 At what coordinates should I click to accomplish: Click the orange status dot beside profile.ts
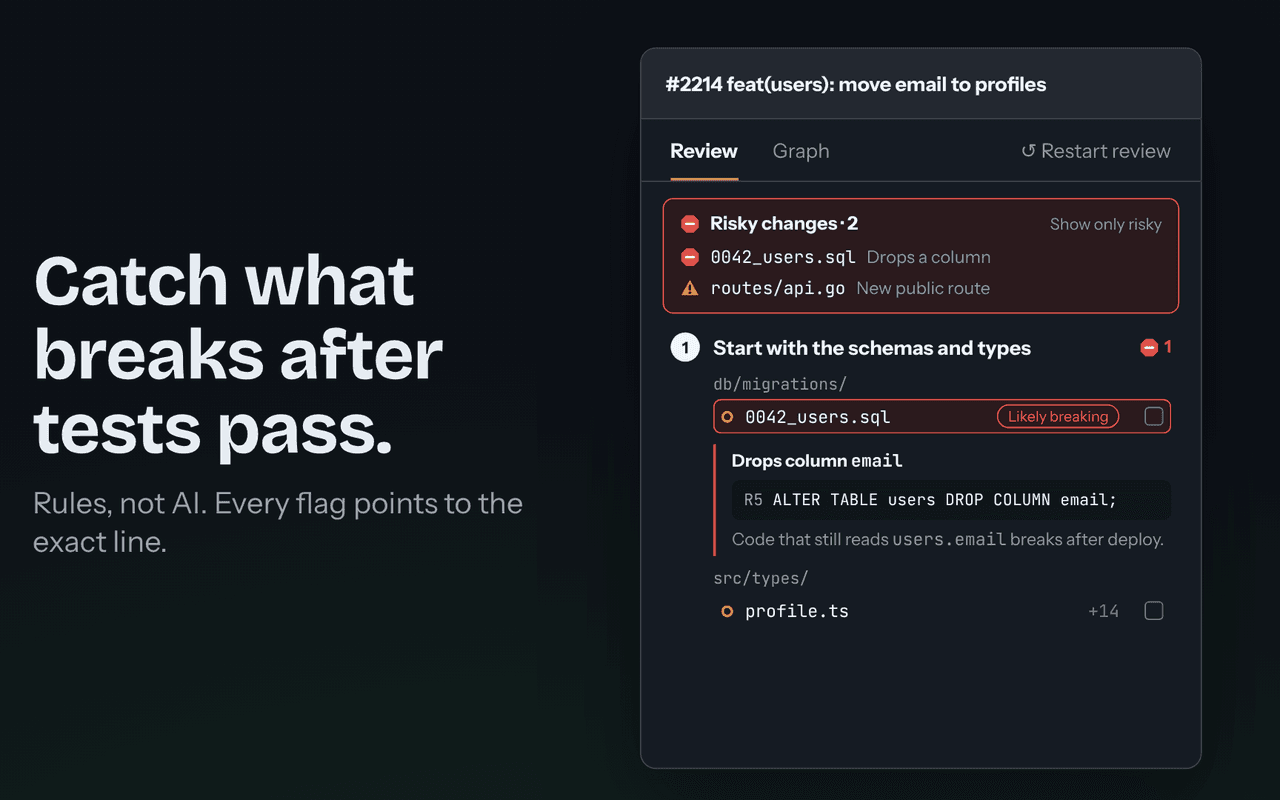(x=727, y=611)
